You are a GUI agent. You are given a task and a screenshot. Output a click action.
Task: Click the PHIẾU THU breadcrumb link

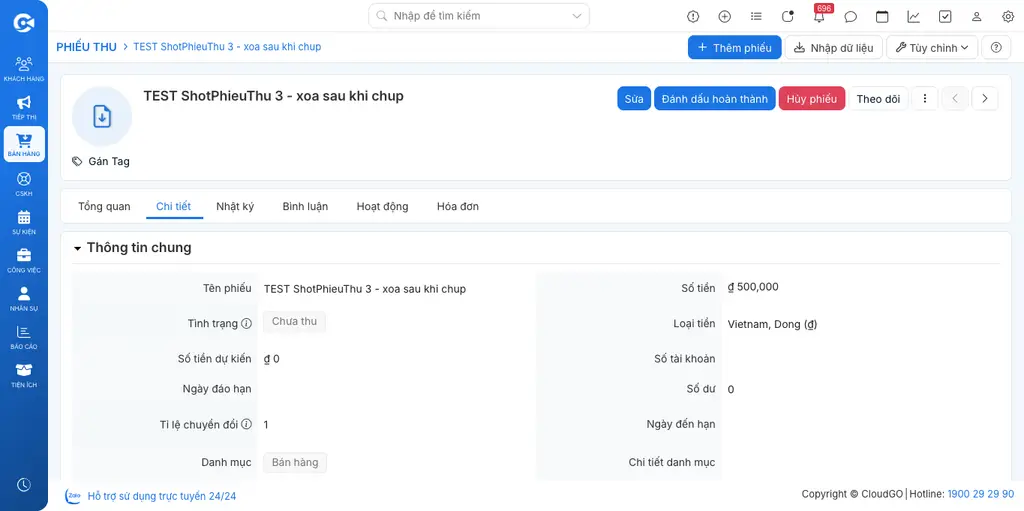click(x=86, y=47)
